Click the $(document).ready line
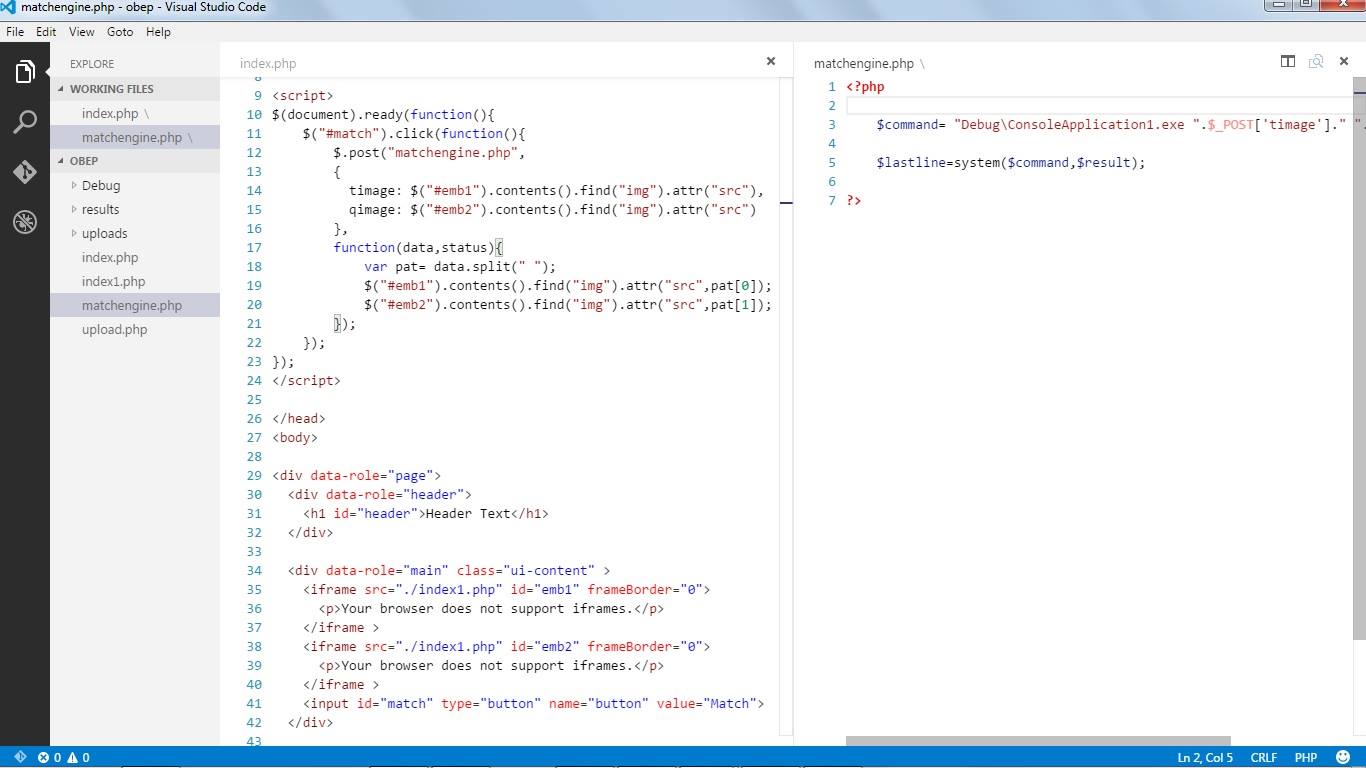 point(383,114)
